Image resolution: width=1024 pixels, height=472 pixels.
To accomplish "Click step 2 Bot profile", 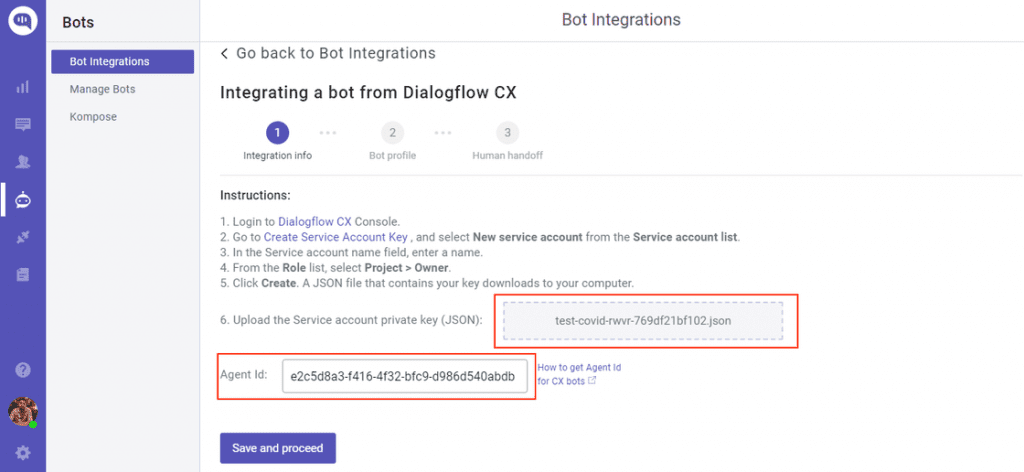I will point(392,133).
